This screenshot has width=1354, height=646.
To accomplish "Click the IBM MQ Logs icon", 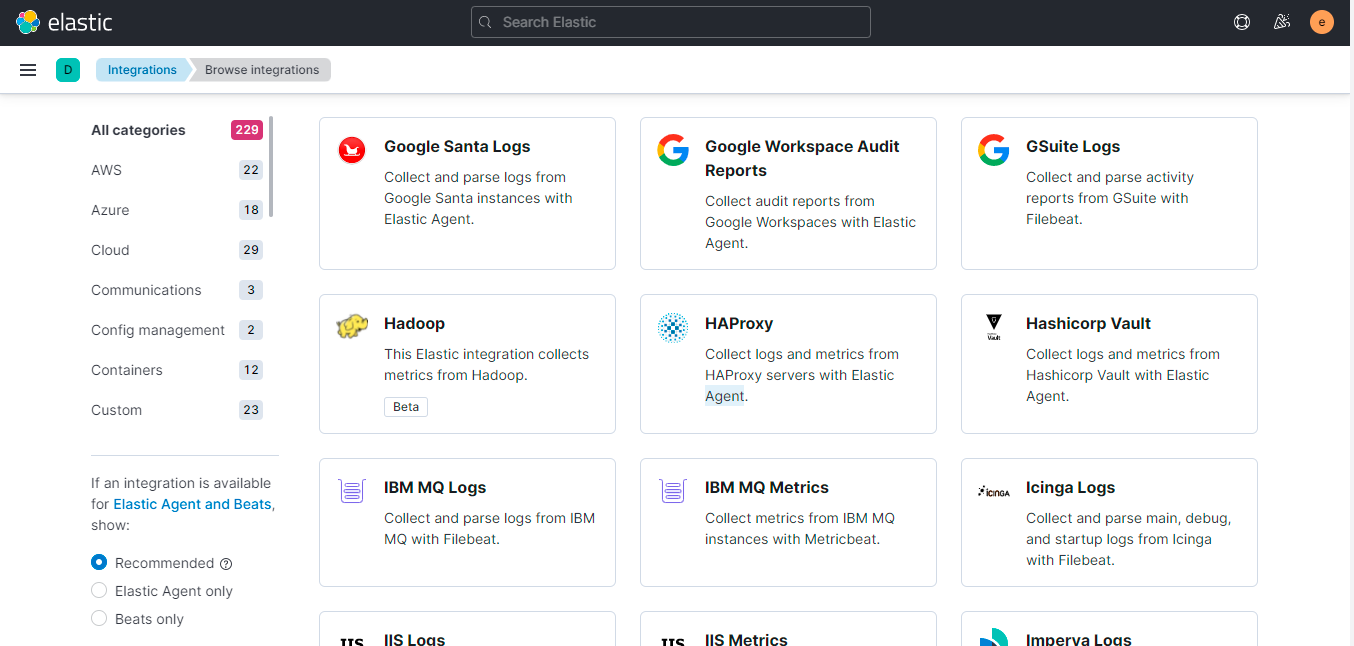I will 352,491.
